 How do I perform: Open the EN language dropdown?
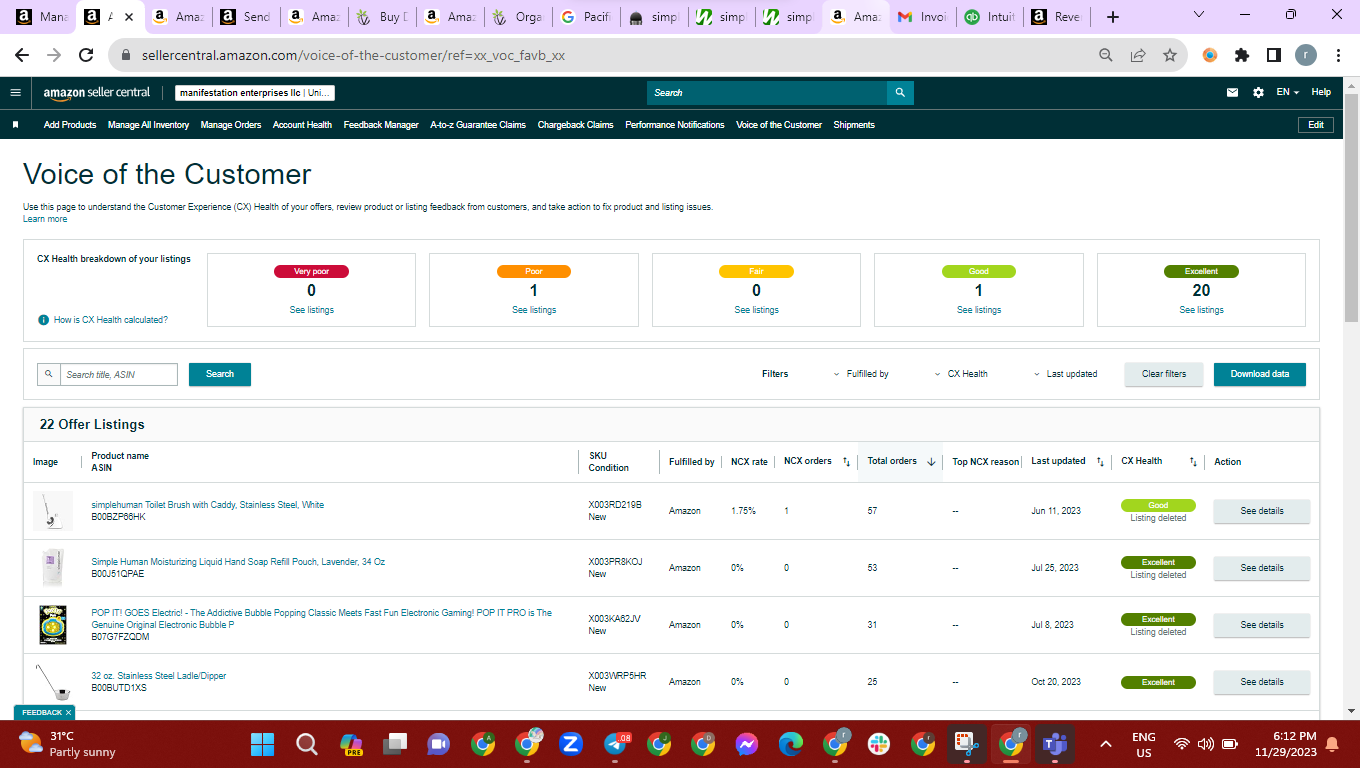(1287, 92)
